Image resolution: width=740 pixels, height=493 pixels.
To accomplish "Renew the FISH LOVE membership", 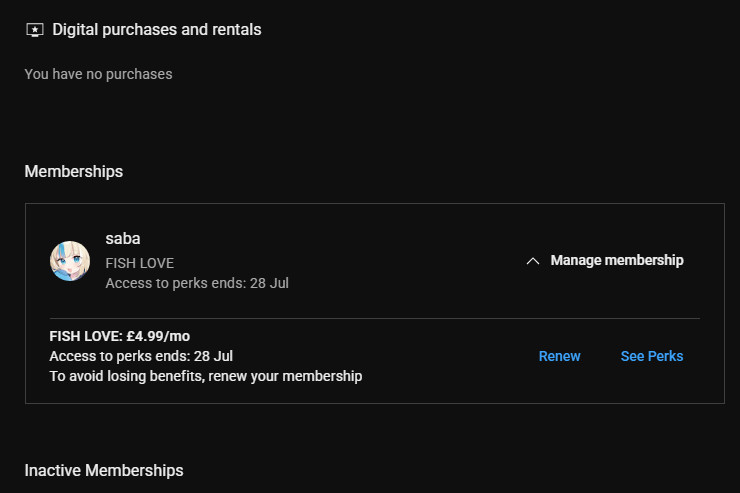I will point(559,356).
